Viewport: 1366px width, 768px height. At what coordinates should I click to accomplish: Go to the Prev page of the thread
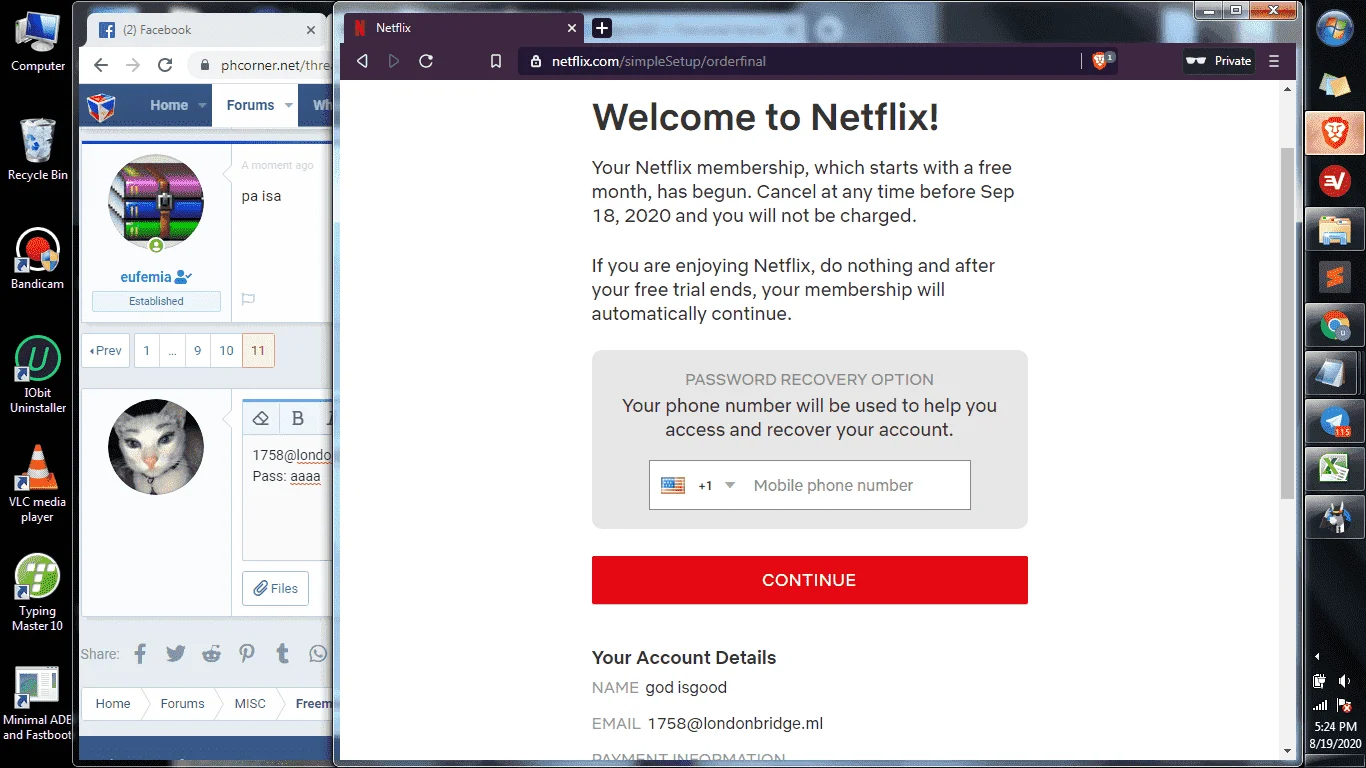[106, 351]
